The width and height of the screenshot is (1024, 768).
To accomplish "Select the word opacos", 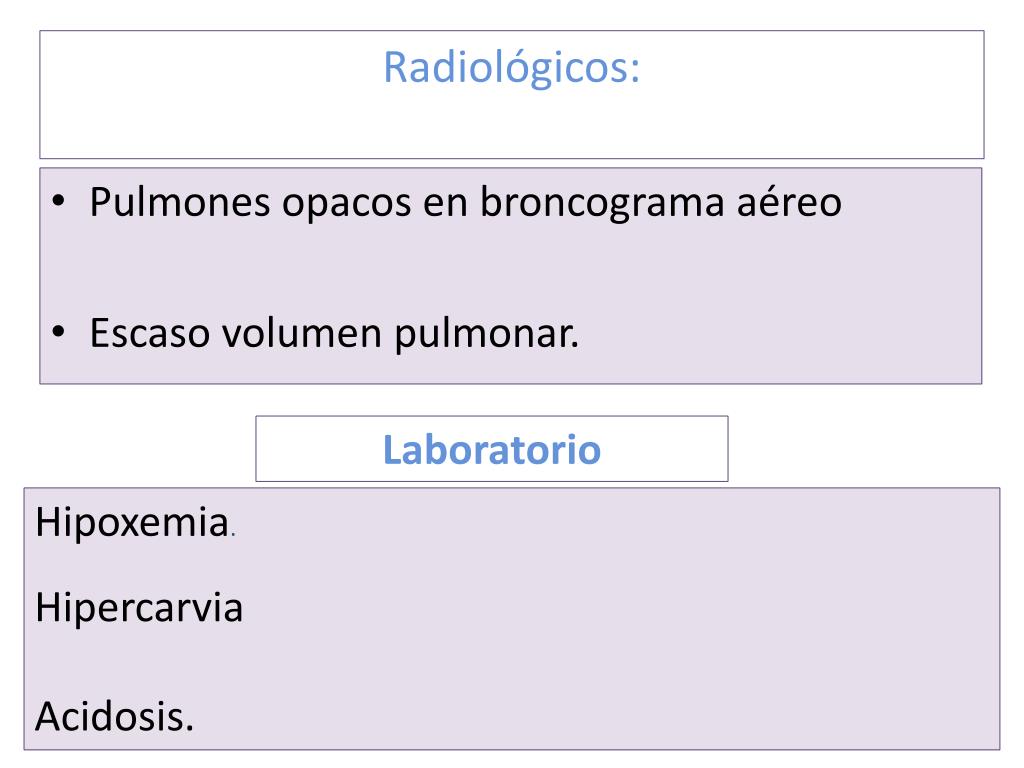I will [346, 204].
